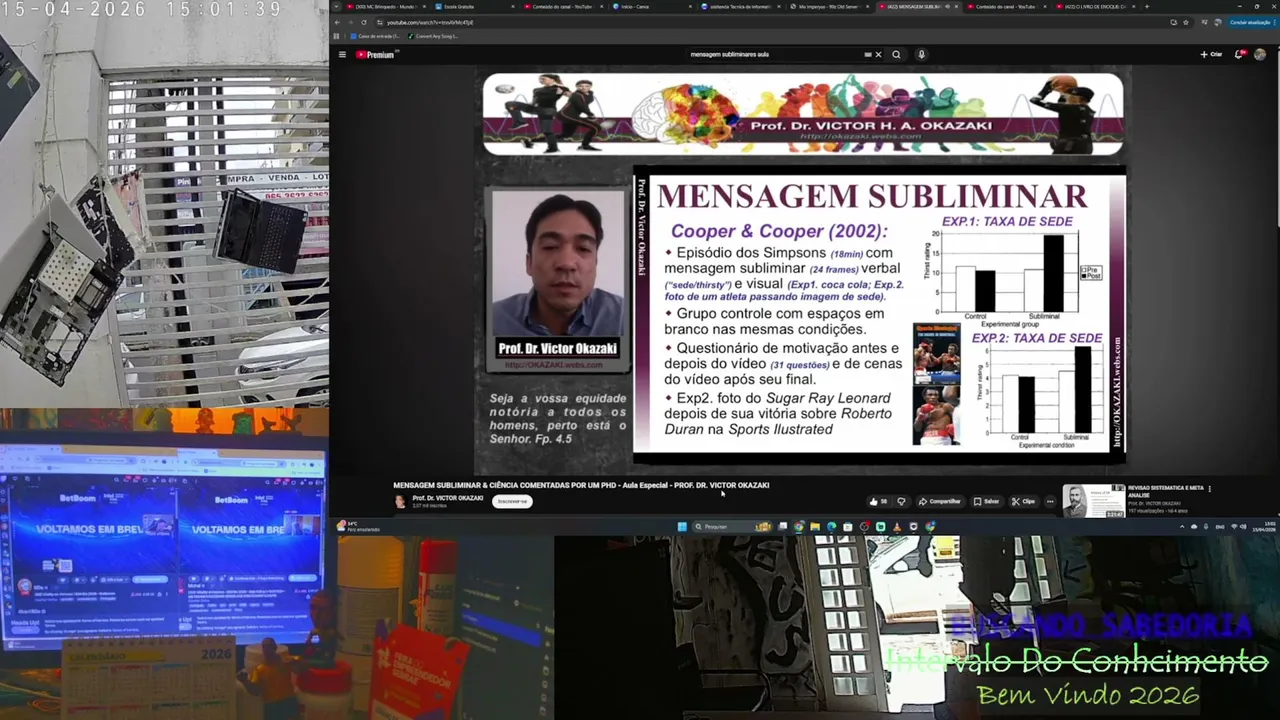Open the YouTube account avatar menu
Viewport: 1280px width, 720px height.
click(1260, 55)
